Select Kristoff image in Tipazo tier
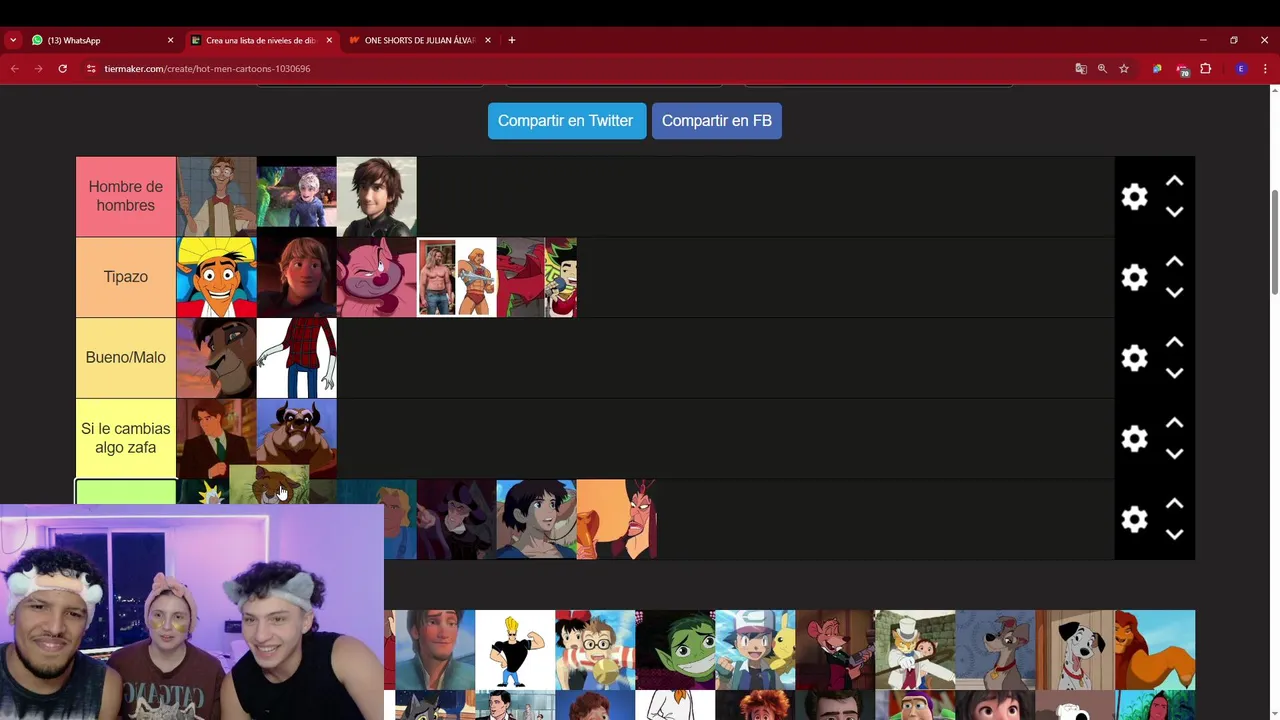Screen dimensions: 1280x720 pyautogui.click(x=297, y=277)
